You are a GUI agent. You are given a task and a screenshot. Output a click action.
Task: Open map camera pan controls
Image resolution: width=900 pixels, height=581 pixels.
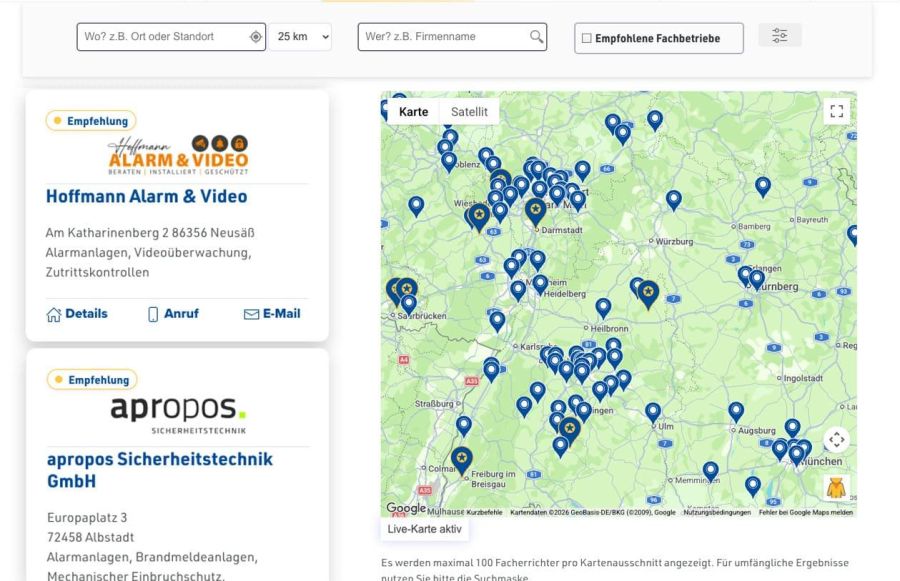tap(836, 440)
